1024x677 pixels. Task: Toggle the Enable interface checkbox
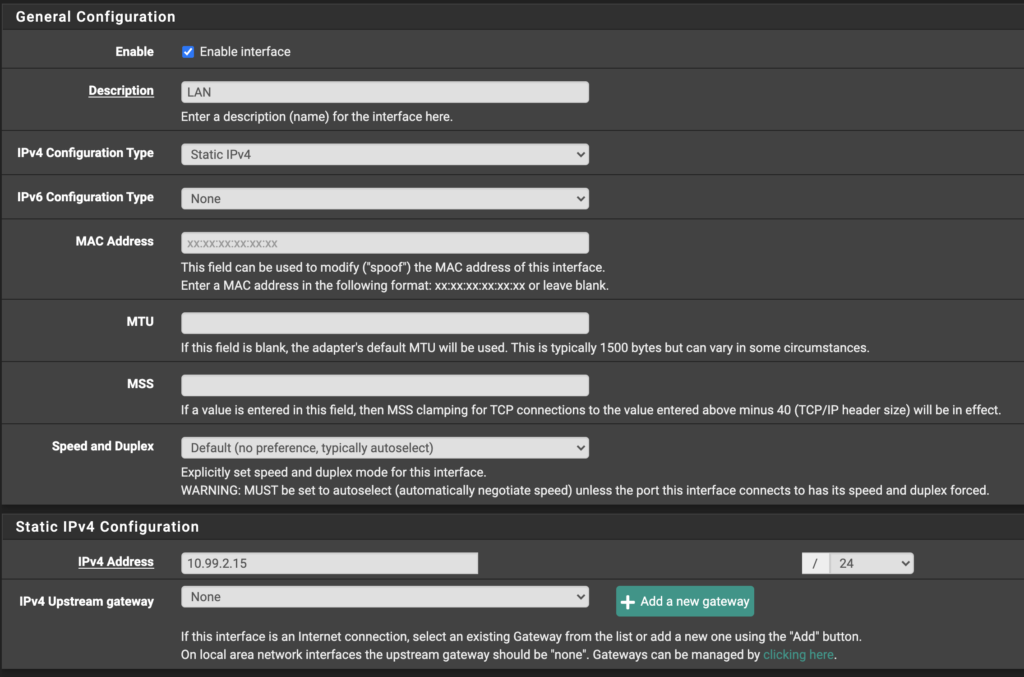188,51
